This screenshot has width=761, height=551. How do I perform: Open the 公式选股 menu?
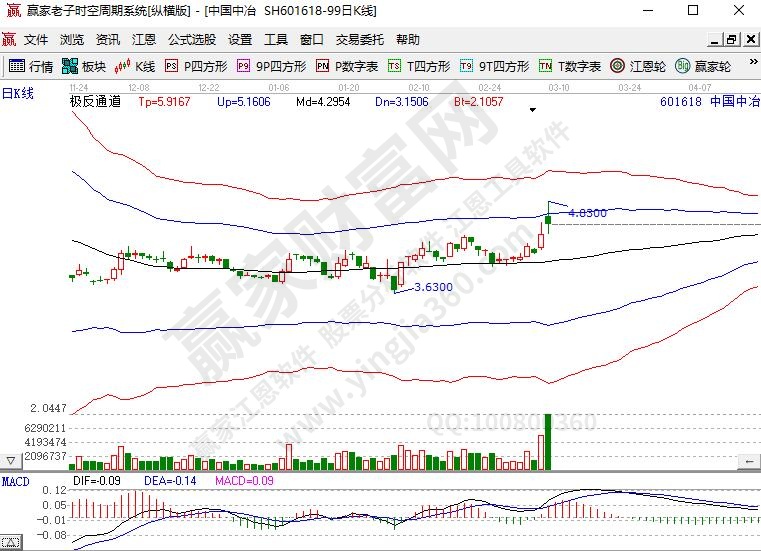click(191, 40)
